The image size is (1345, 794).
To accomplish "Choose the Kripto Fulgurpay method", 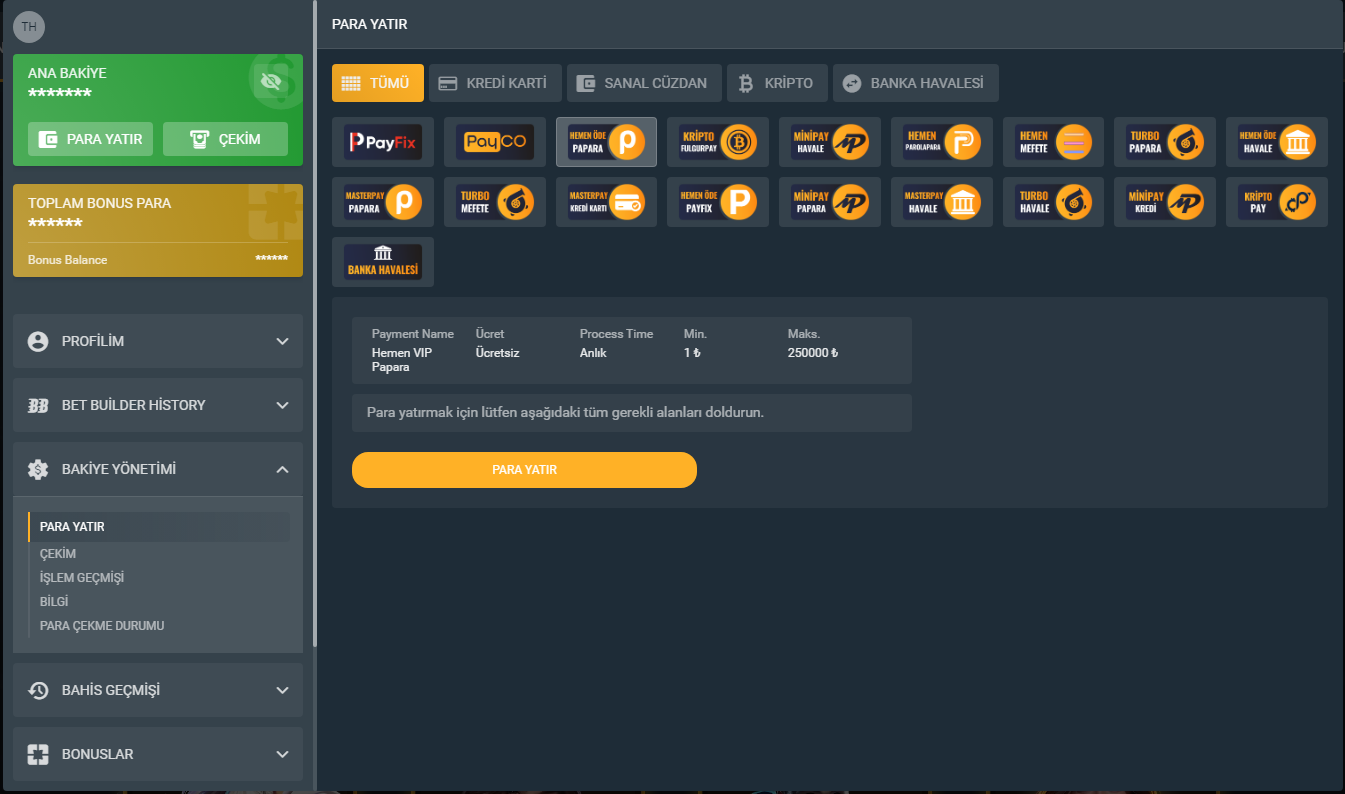I will tap(718, 142).
